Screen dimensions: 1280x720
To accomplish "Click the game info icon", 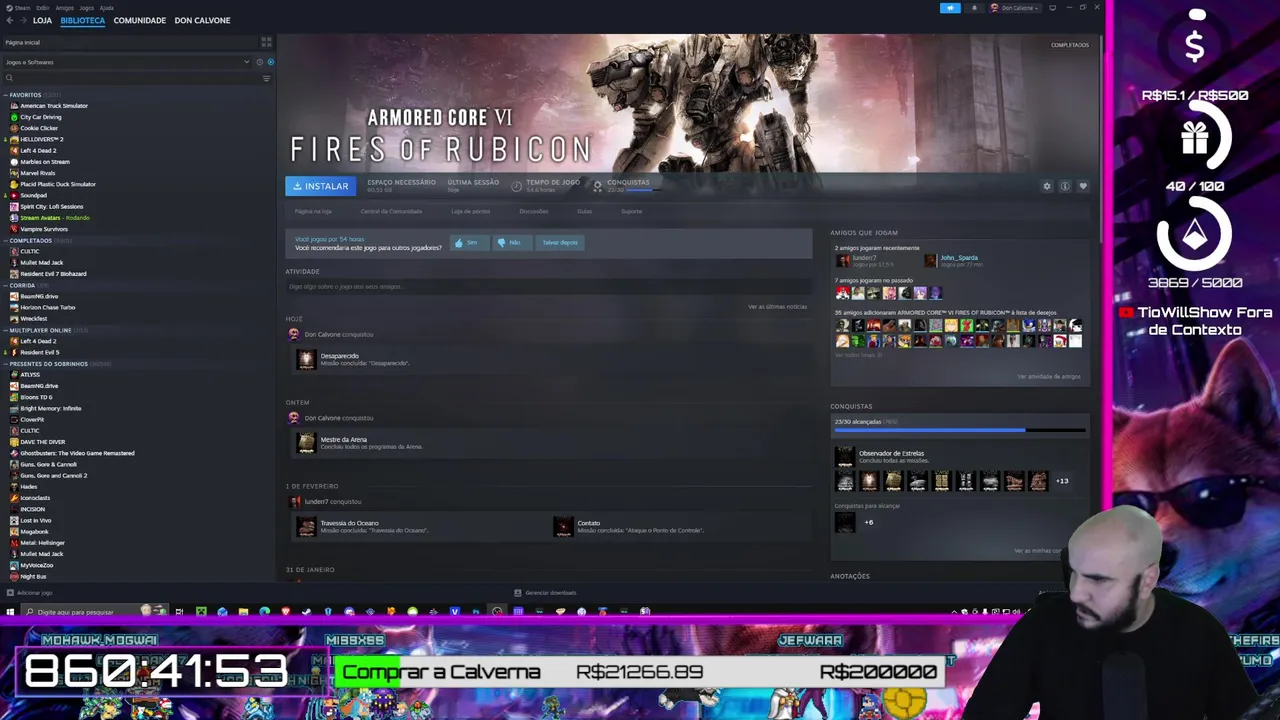I will 1065,186.
